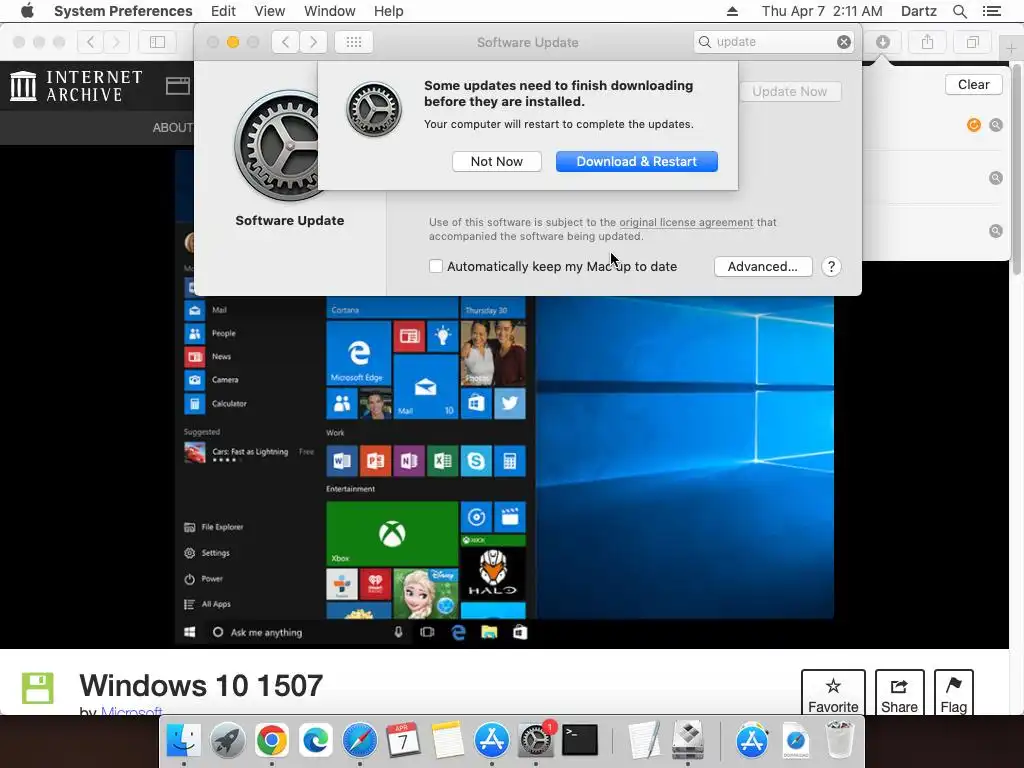The width and height of the screenshot is (1024, 768).
Task: Click the date and time in menu bar
Action: (822, 11)
